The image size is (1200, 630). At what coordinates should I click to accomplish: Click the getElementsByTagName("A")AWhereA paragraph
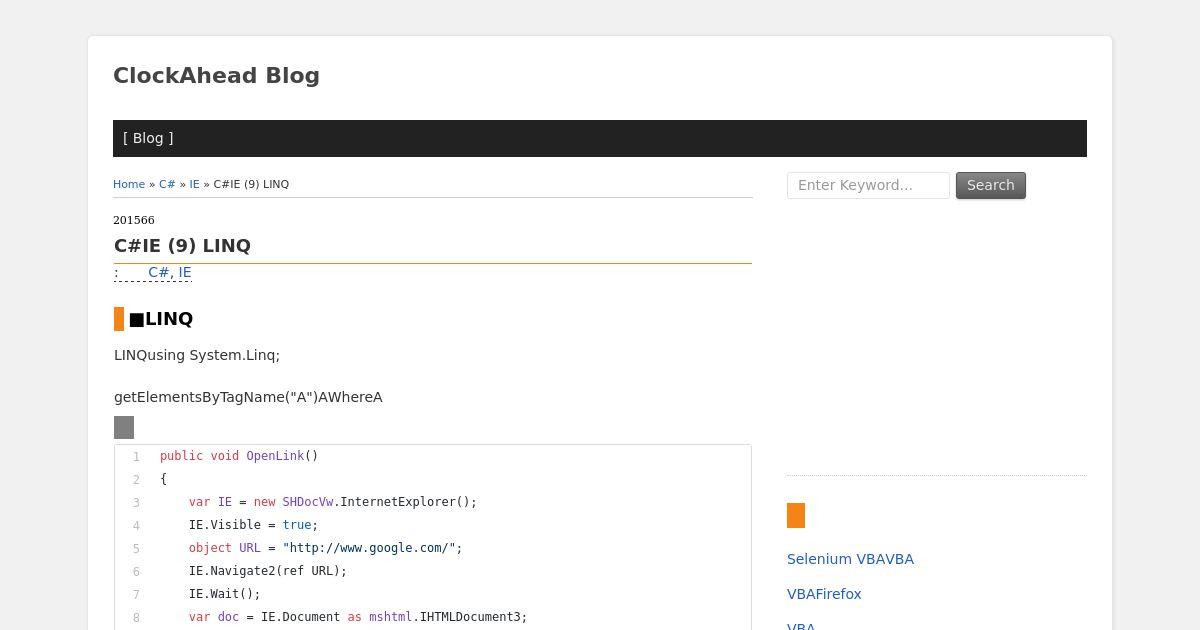coord(248,397)
